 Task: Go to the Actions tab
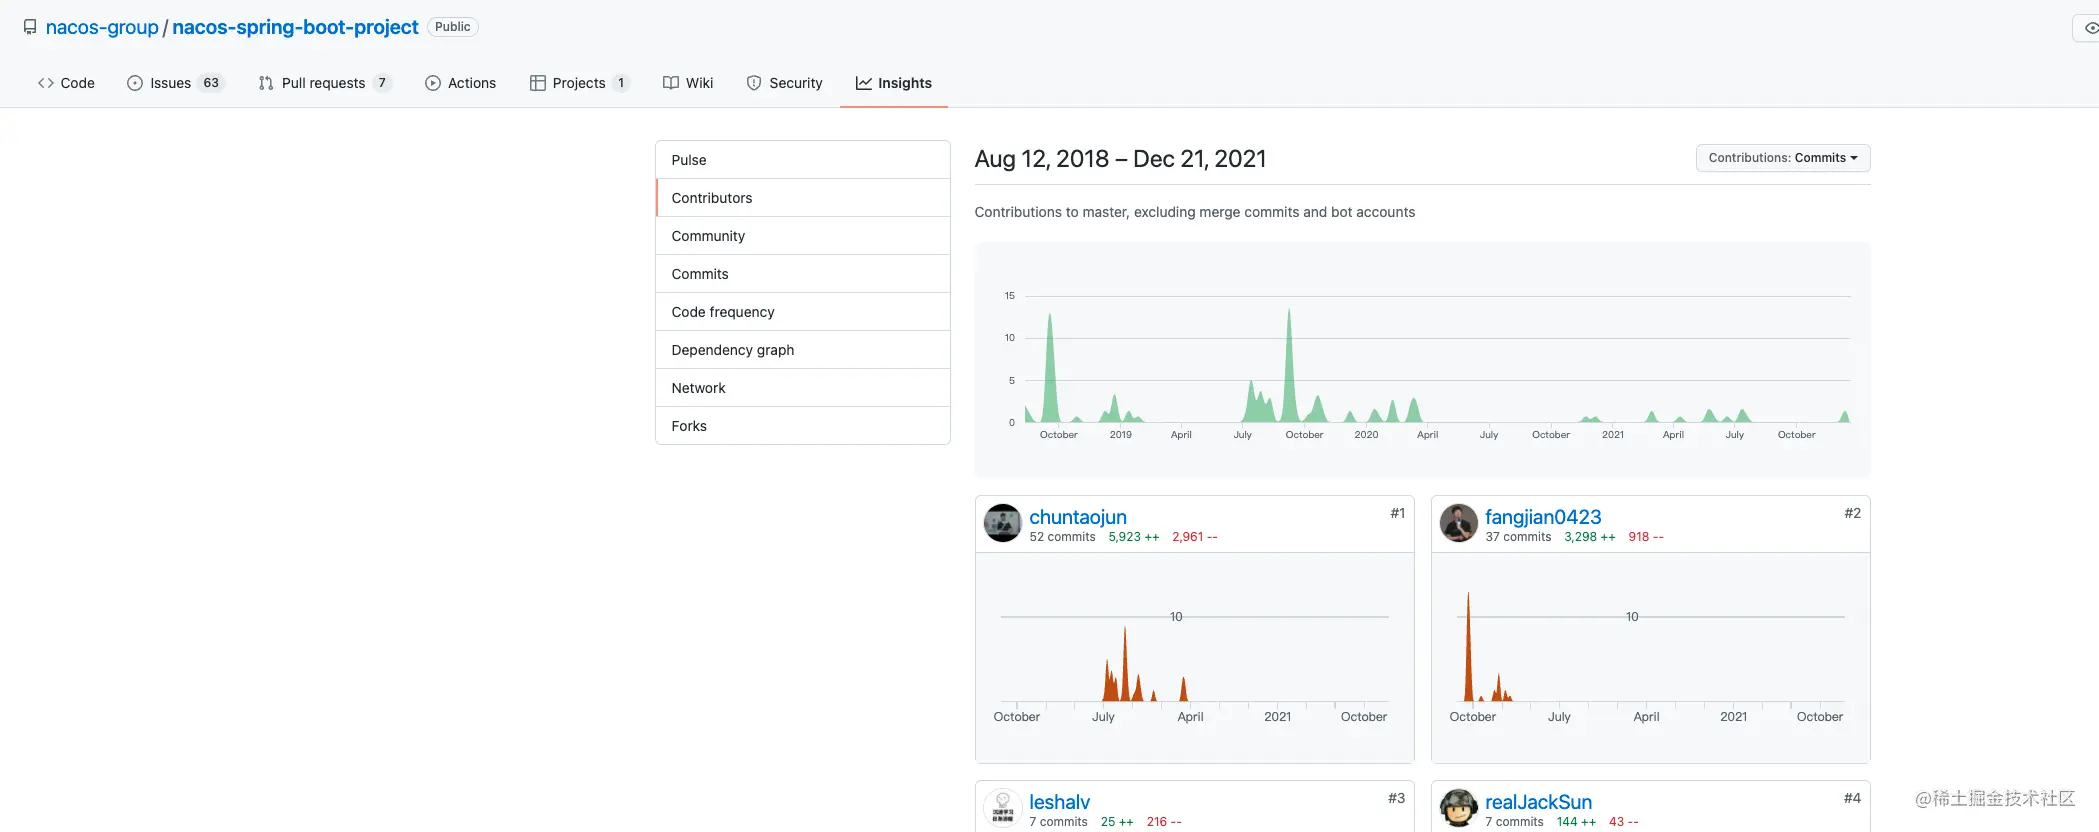coord(461,83)
